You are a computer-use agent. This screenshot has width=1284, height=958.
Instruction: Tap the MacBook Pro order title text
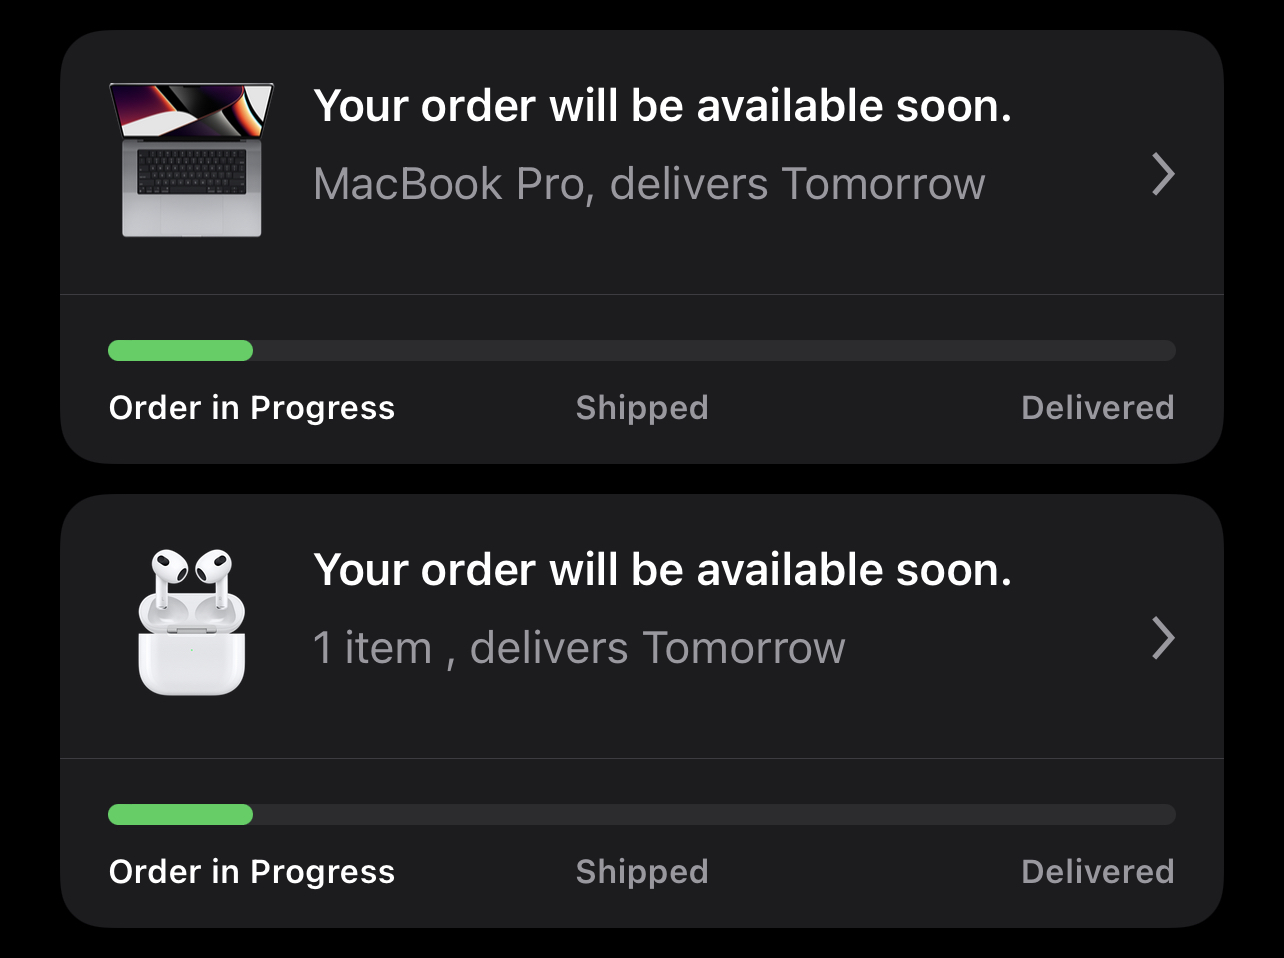pos(662,106)
